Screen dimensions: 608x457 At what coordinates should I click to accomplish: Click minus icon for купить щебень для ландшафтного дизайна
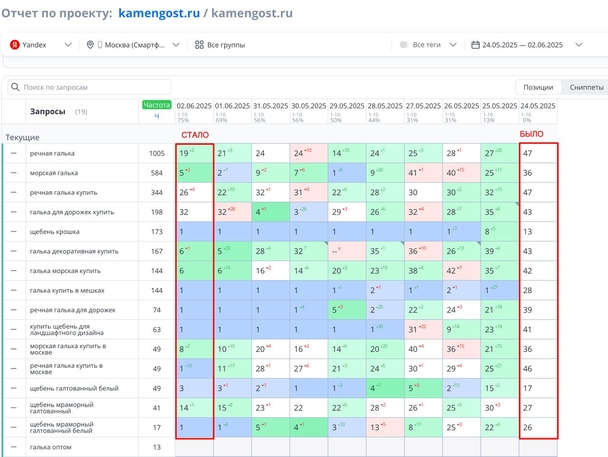click(14, 329)
